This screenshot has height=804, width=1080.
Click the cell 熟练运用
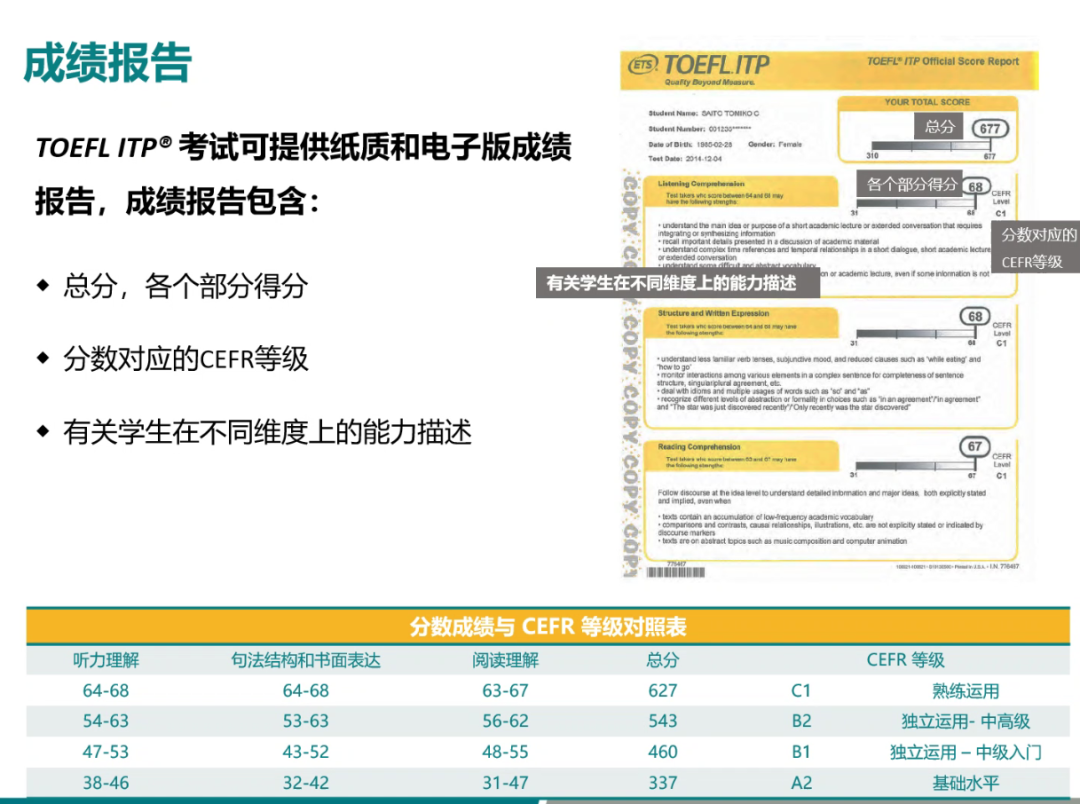966,691
